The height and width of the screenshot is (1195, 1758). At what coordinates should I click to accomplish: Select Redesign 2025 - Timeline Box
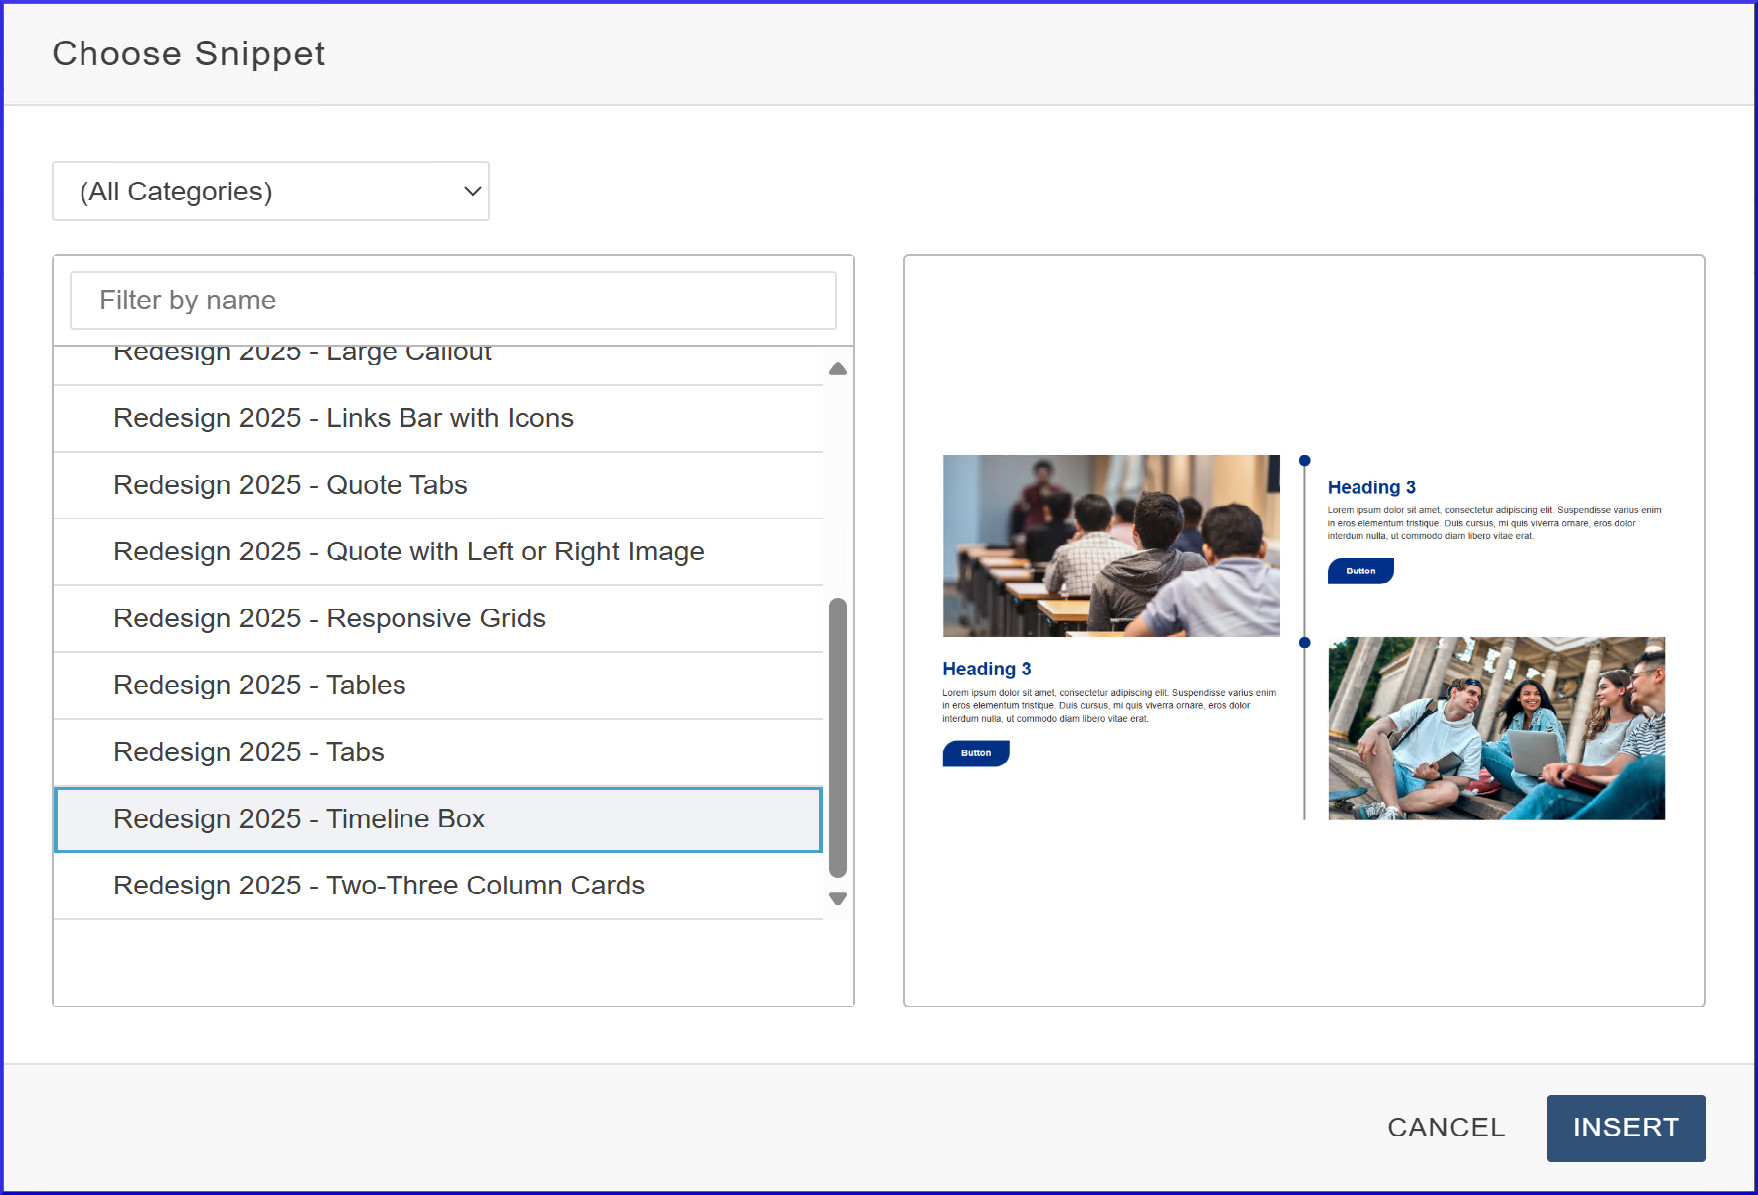pos(298,819)
